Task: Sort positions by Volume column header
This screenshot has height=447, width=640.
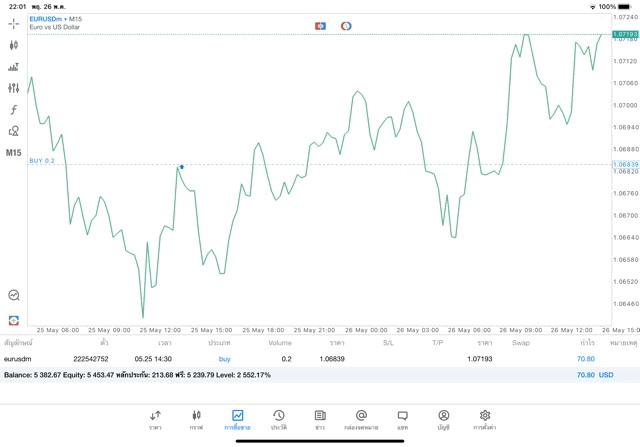Action: 280,343
